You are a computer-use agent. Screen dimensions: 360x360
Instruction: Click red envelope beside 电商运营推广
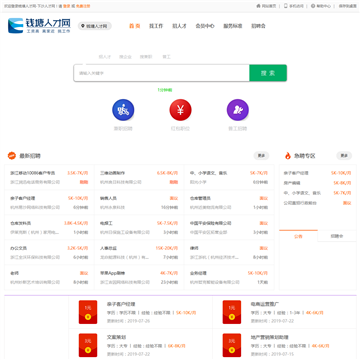pyautogui.click(x=232, y=312)
